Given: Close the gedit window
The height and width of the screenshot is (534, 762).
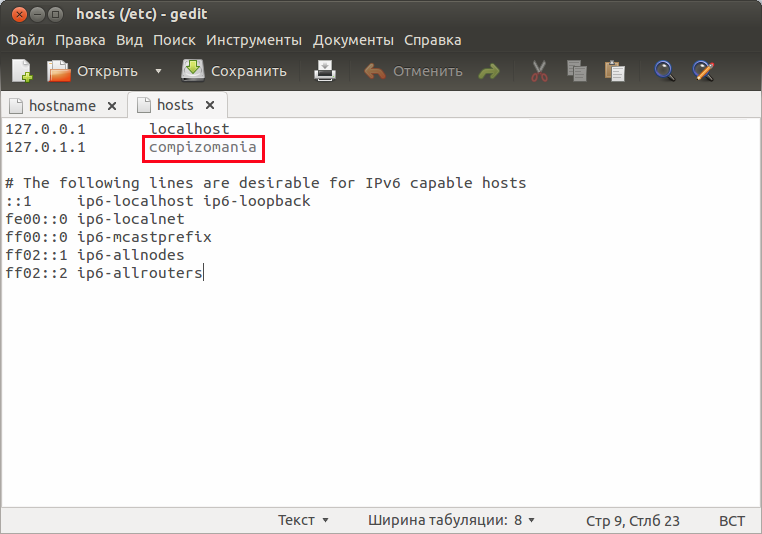Looking at the screenshot, I should (19, 15).
